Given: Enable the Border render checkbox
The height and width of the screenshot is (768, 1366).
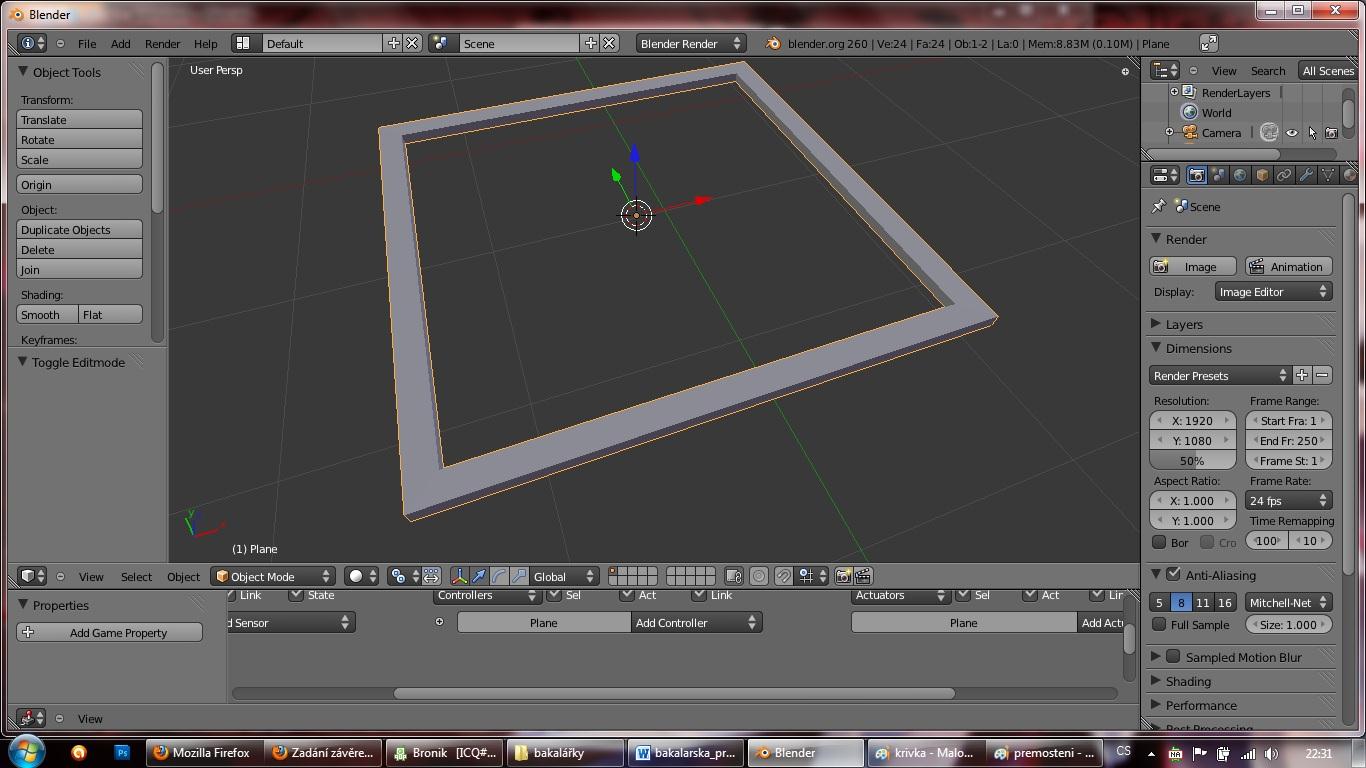Looking at the screenshot, I should tap(1159, 542).
